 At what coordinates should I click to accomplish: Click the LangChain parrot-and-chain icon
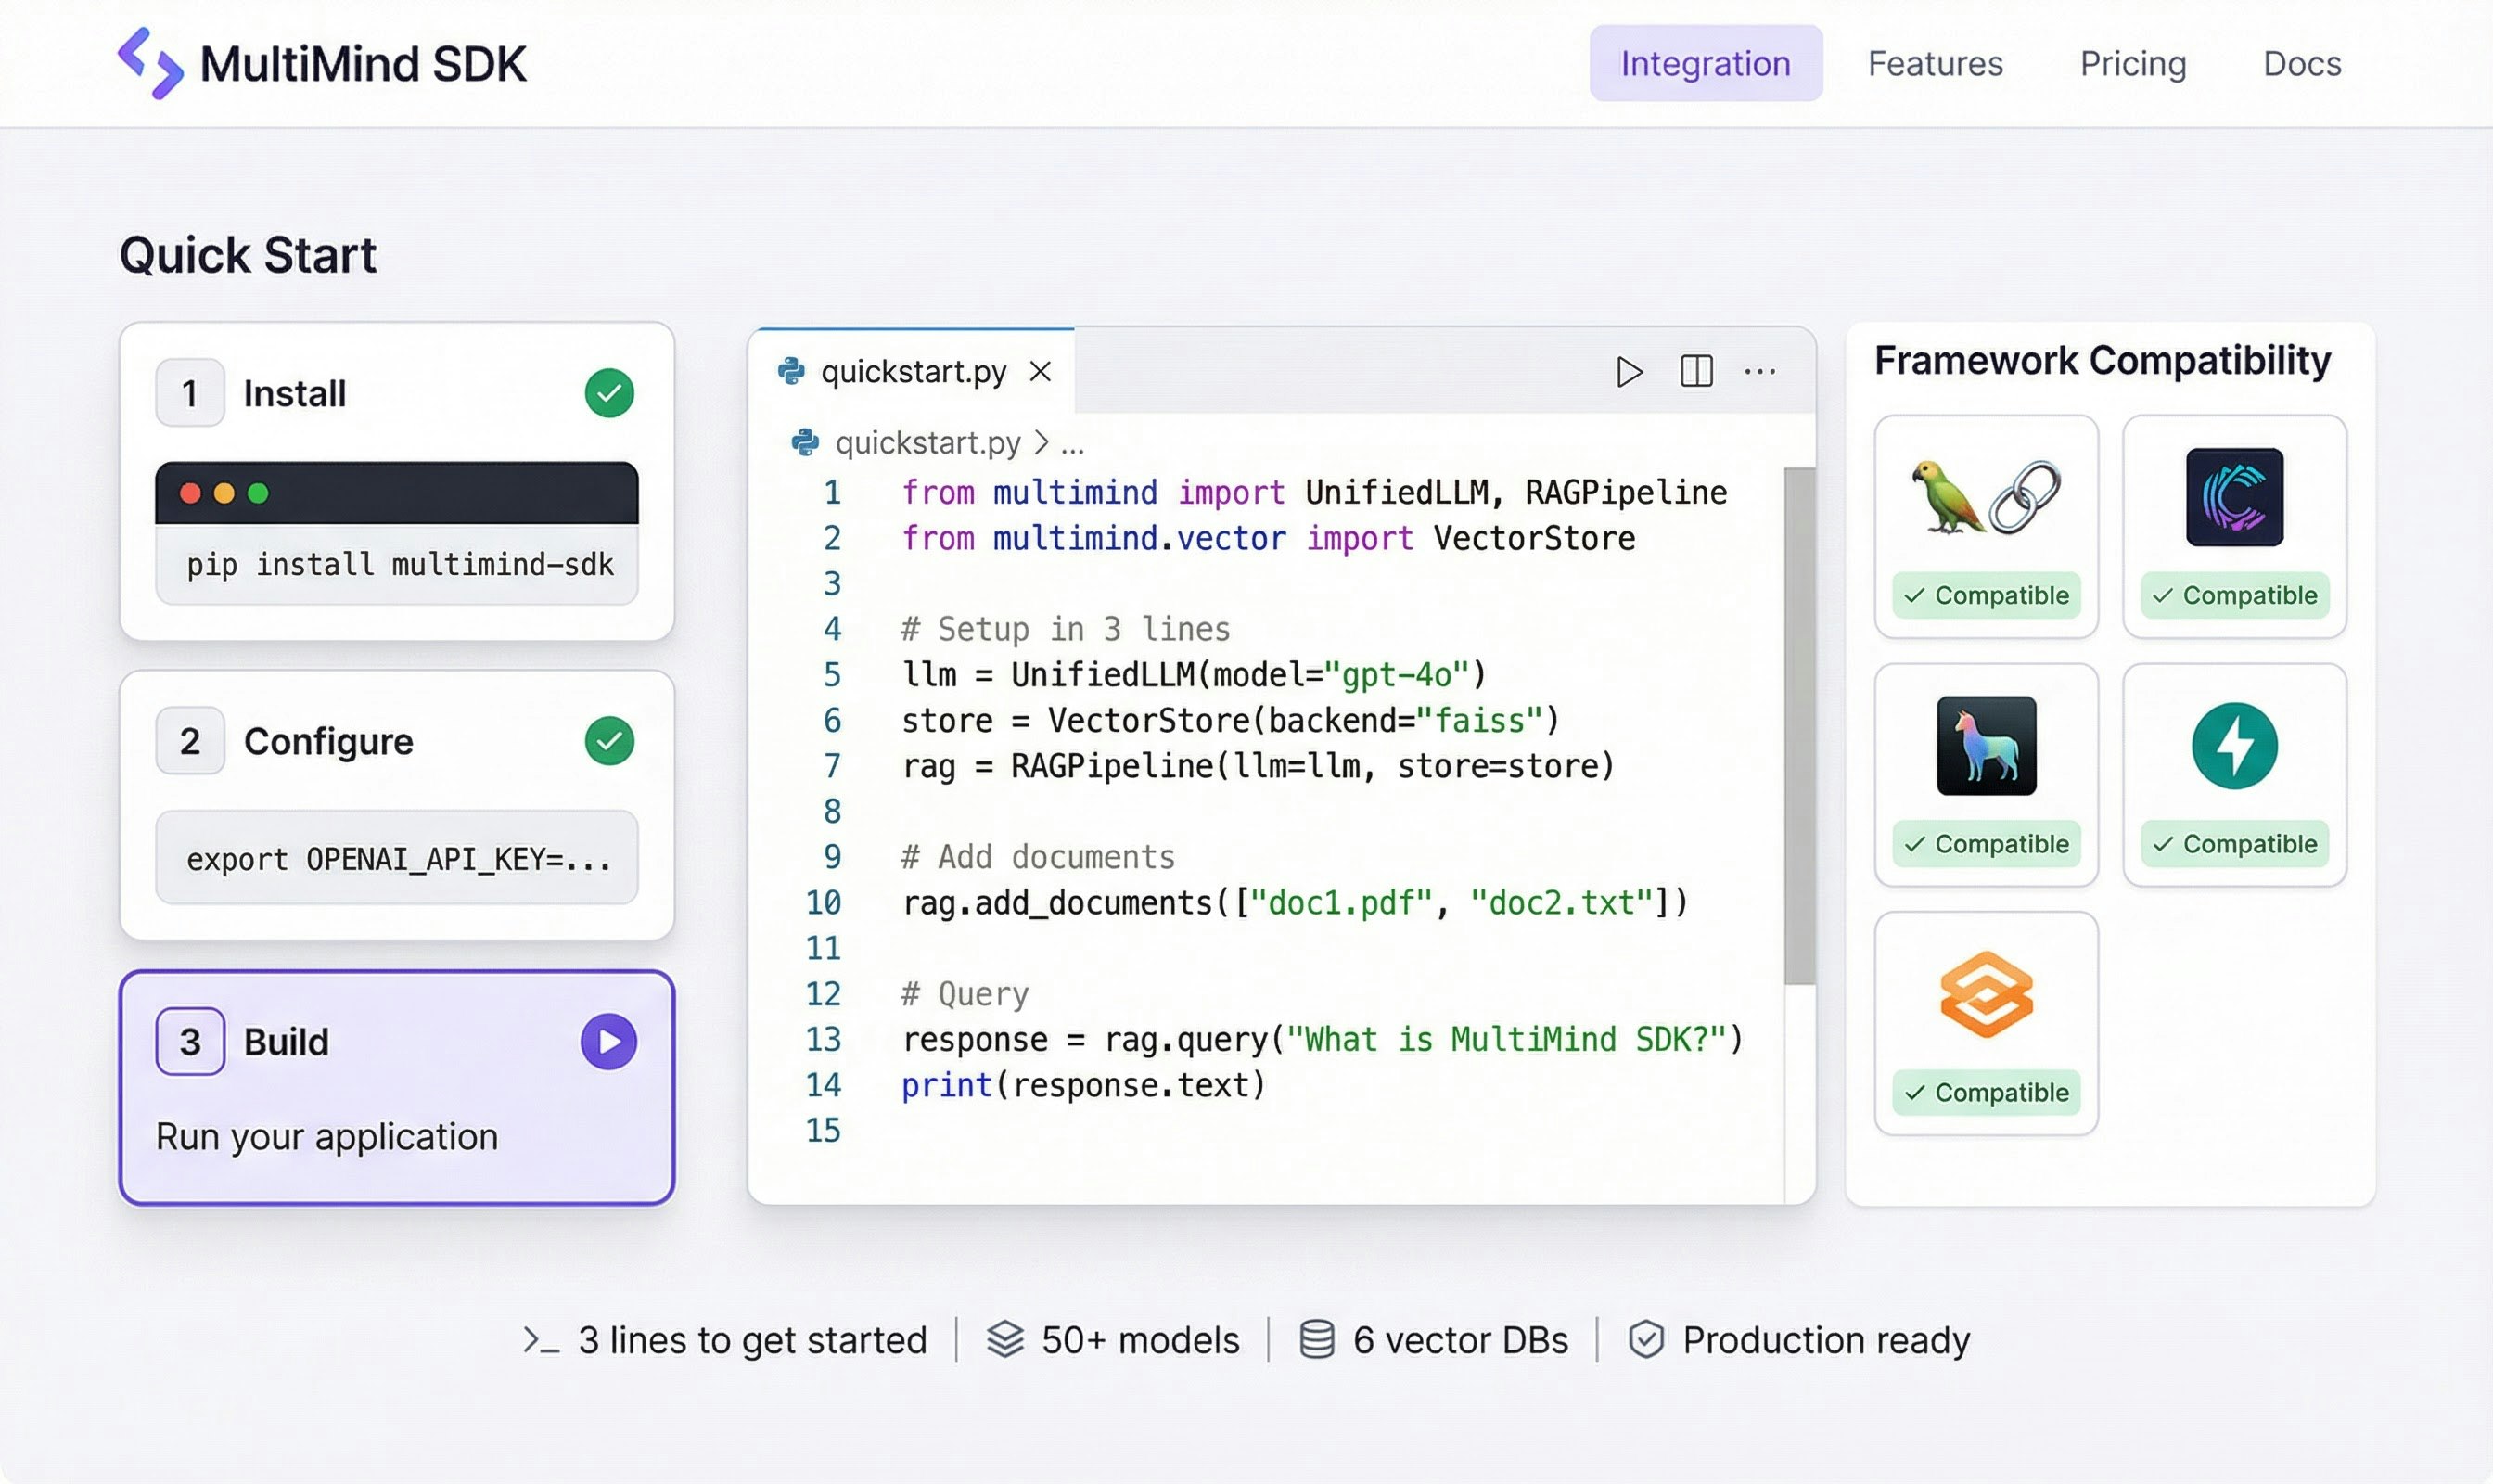coord(1986,499)
